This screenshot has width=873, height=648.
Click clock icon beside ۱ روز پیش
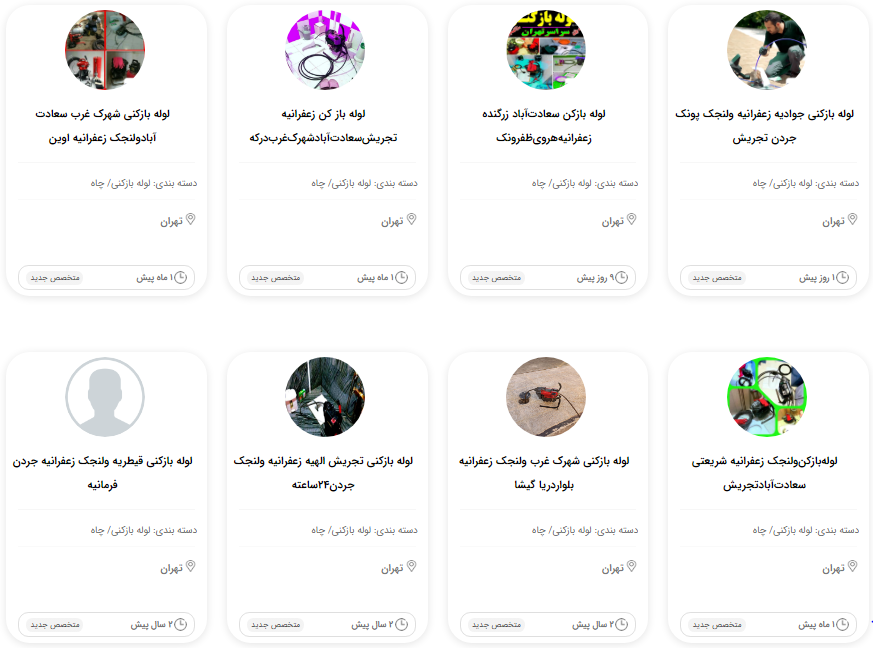842,277
